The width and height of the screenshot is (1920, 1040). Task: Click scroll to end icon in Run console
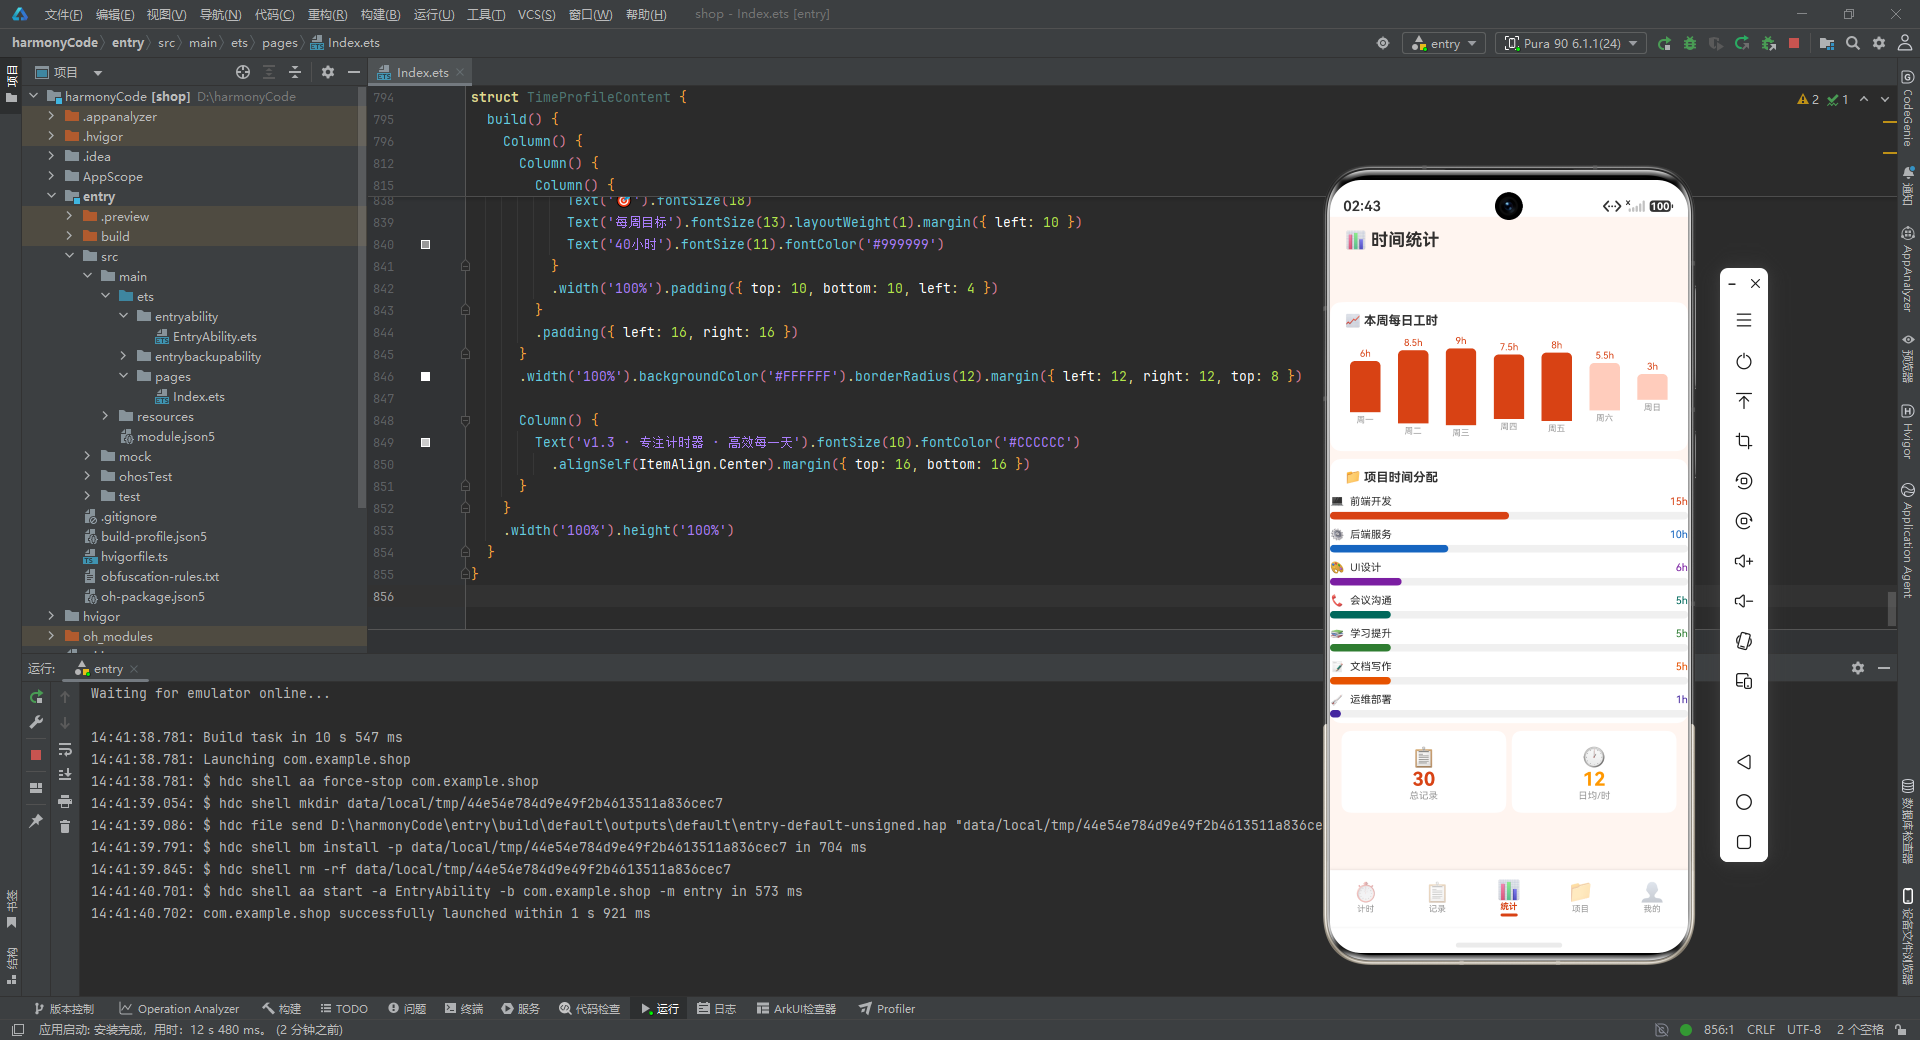click(65, 775)
